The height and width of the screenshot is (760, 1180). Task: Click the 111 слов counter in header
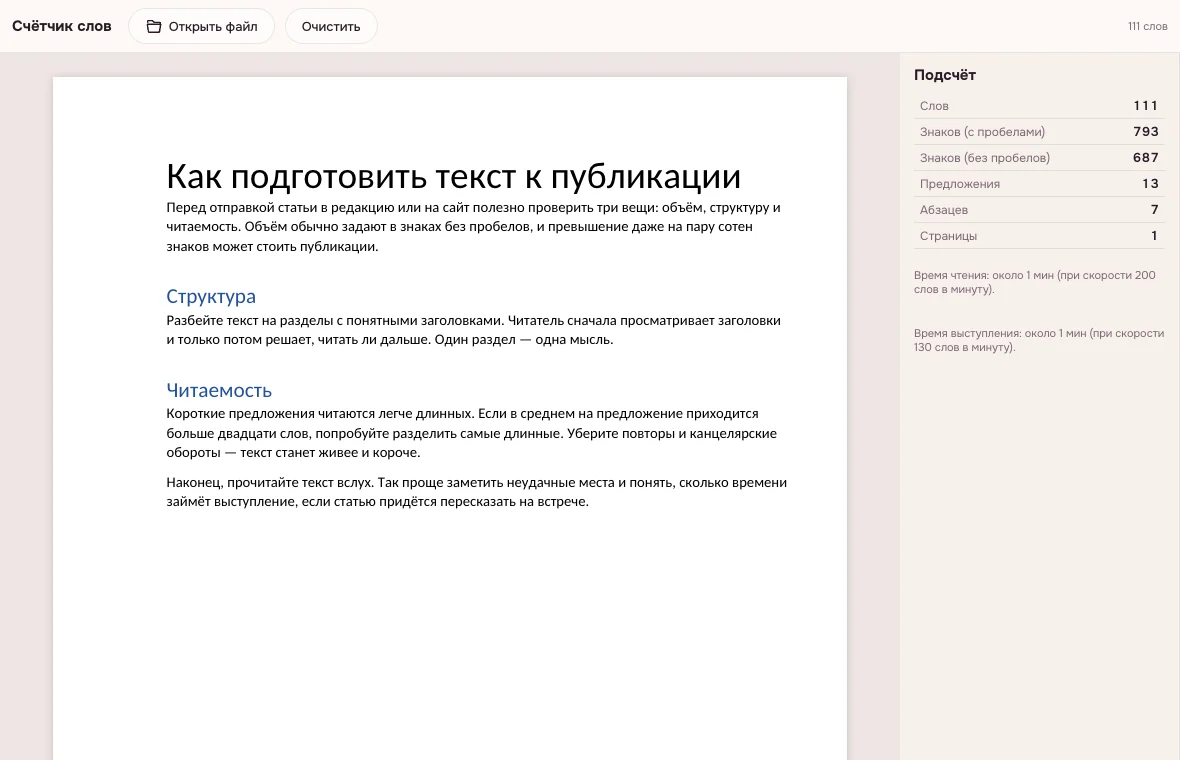(1148, 26)
